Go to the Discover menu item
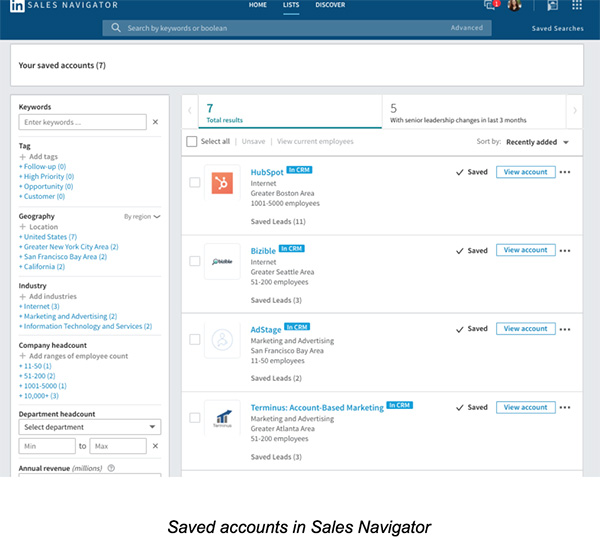 329,6
